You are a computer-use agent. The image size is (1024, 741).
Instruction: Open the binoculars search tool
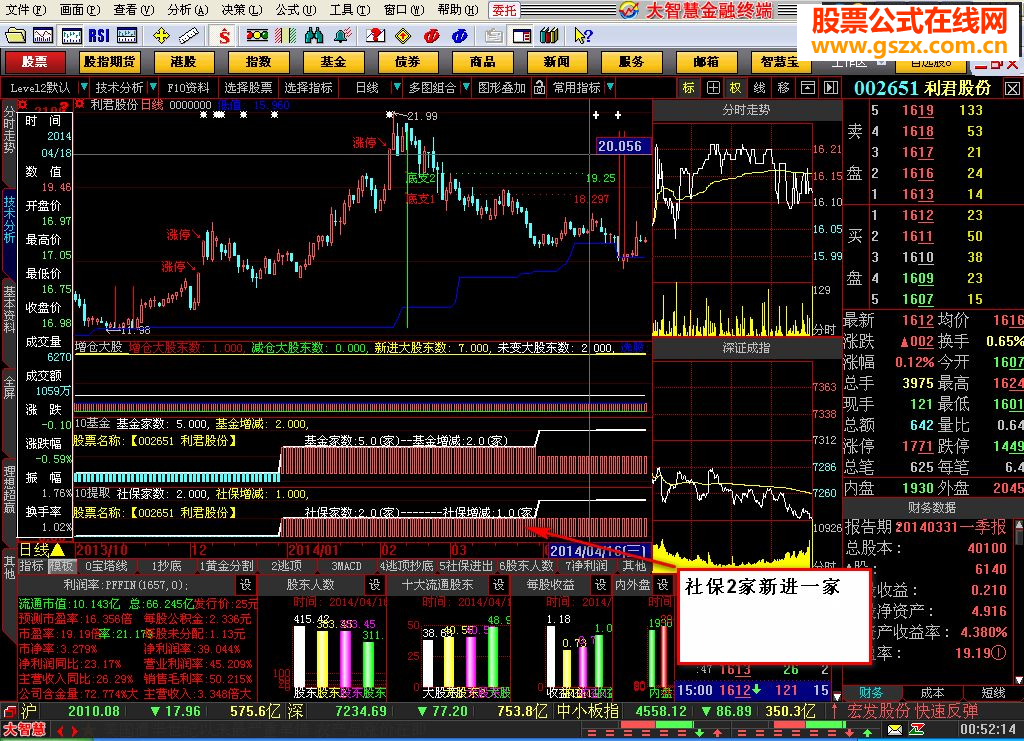[314, 35]
